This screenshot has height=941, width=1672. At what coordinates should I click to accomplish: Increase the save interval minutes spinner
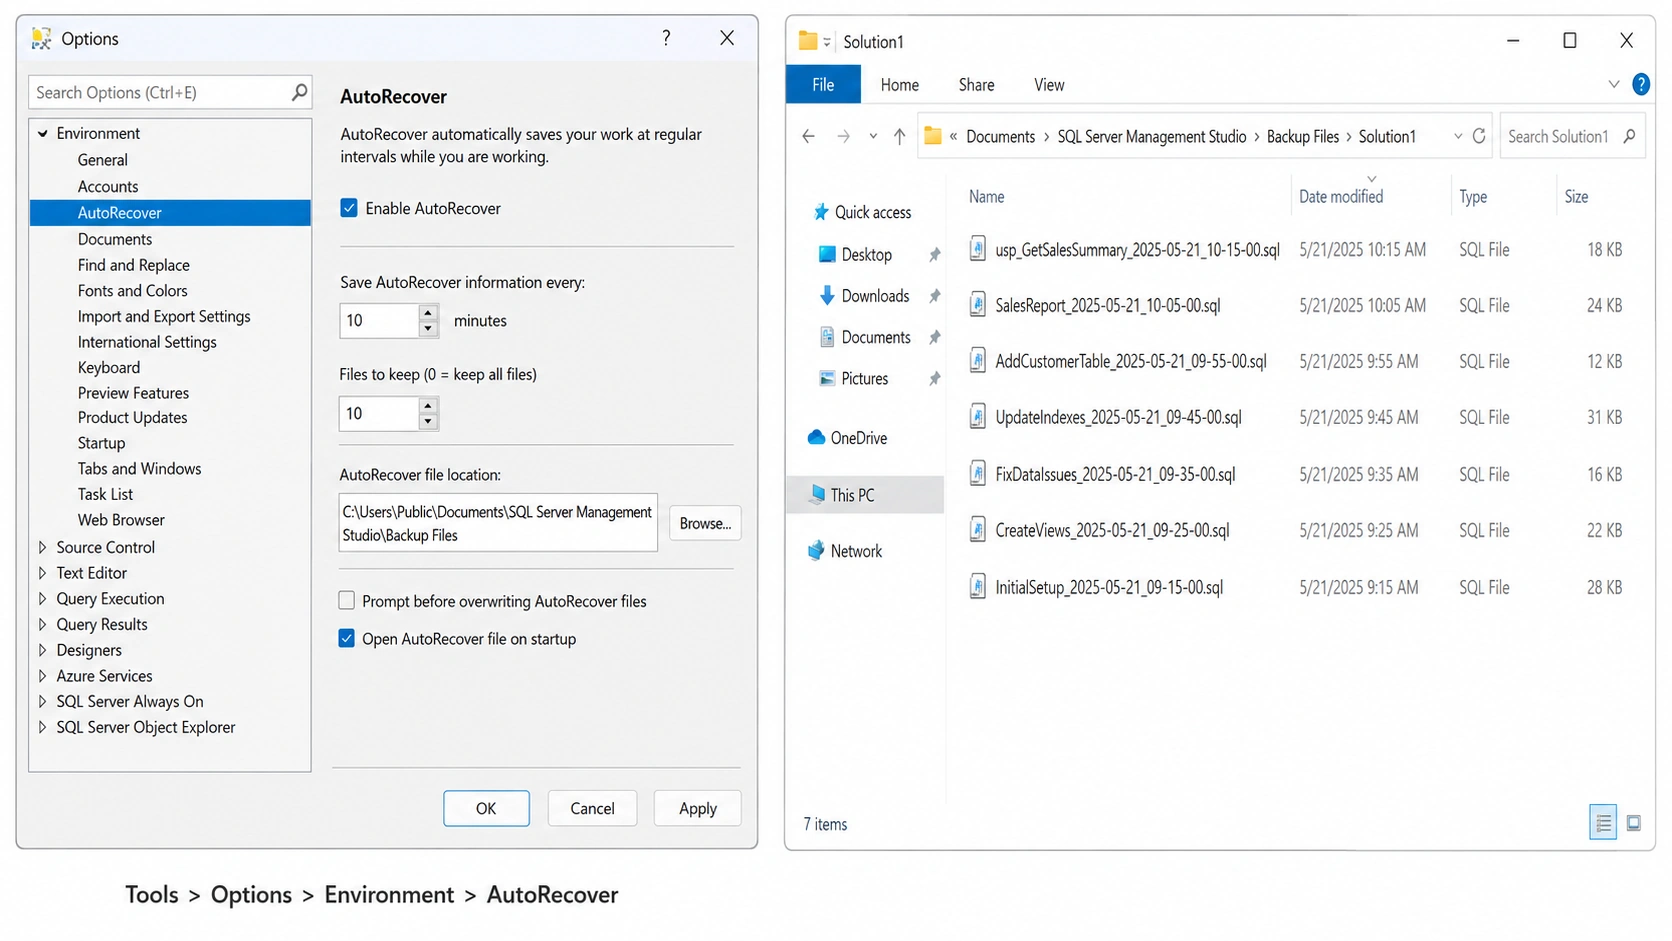[428, 313]
